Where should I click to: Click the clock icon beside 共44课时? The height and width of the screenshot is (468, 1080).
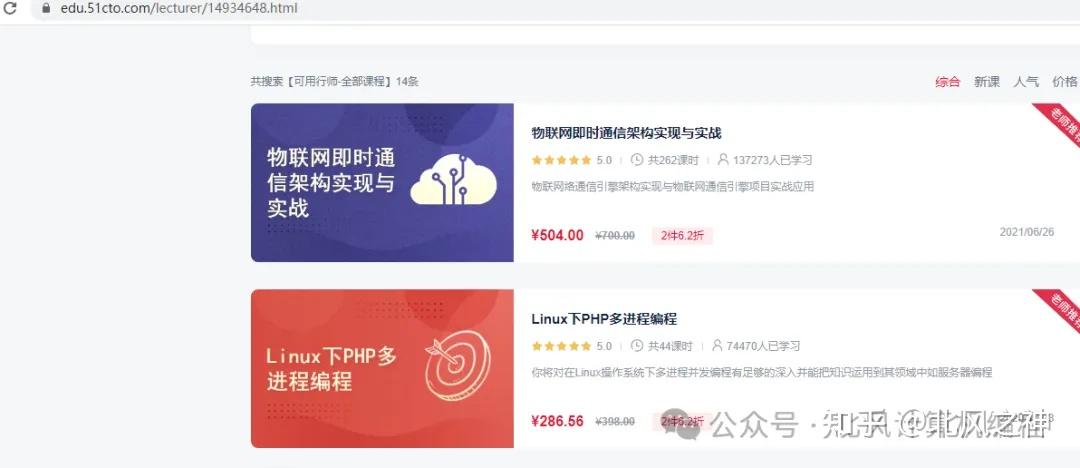637,346
